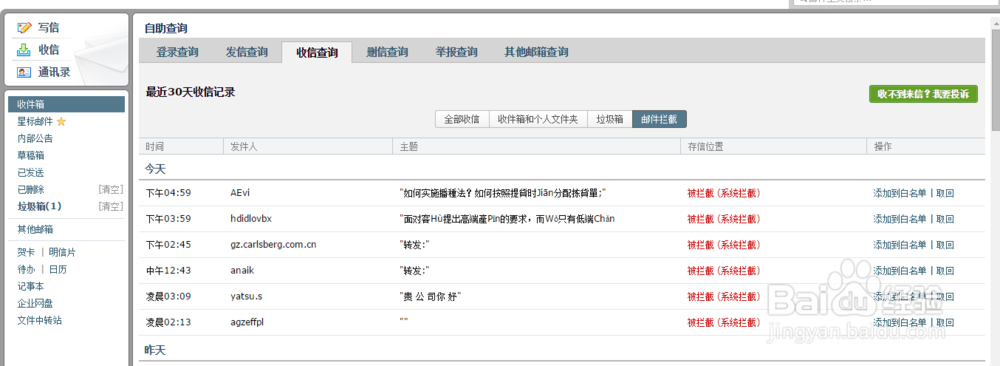Add hdidlovbx to whitelist

point(899,219)
